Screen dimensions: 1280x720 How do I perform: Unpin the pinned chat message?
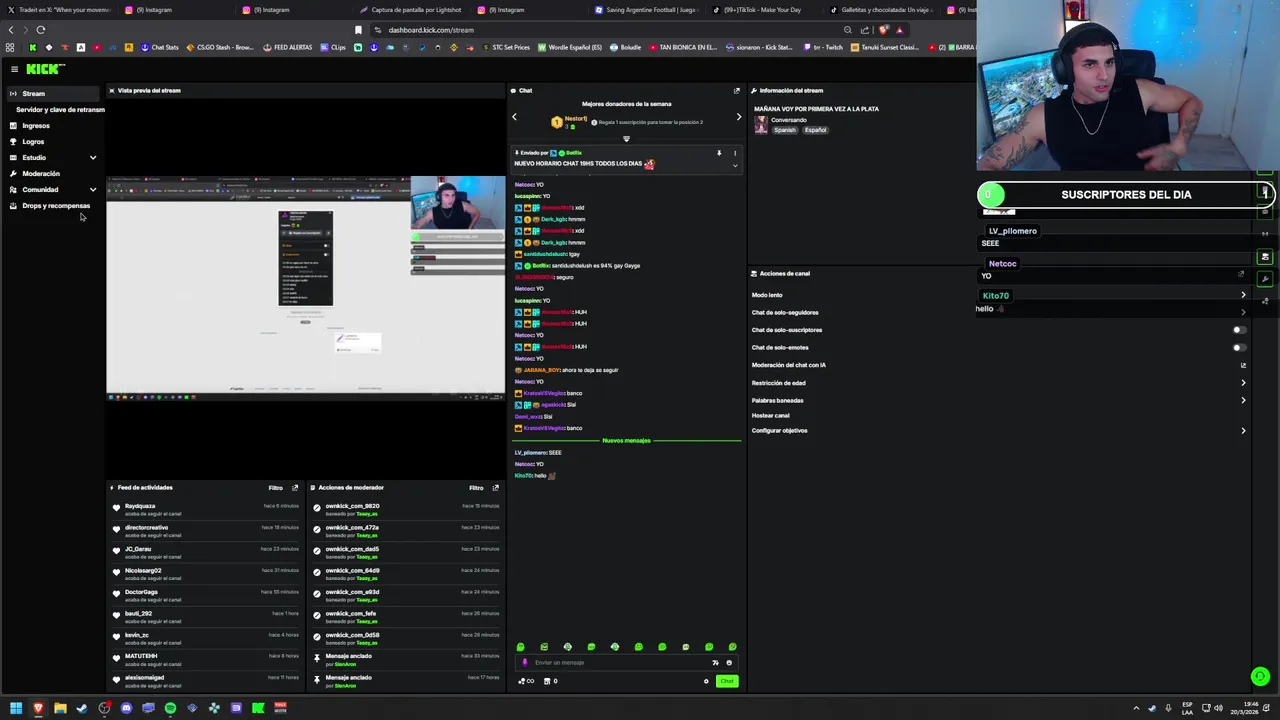click(x=718, y=153)
